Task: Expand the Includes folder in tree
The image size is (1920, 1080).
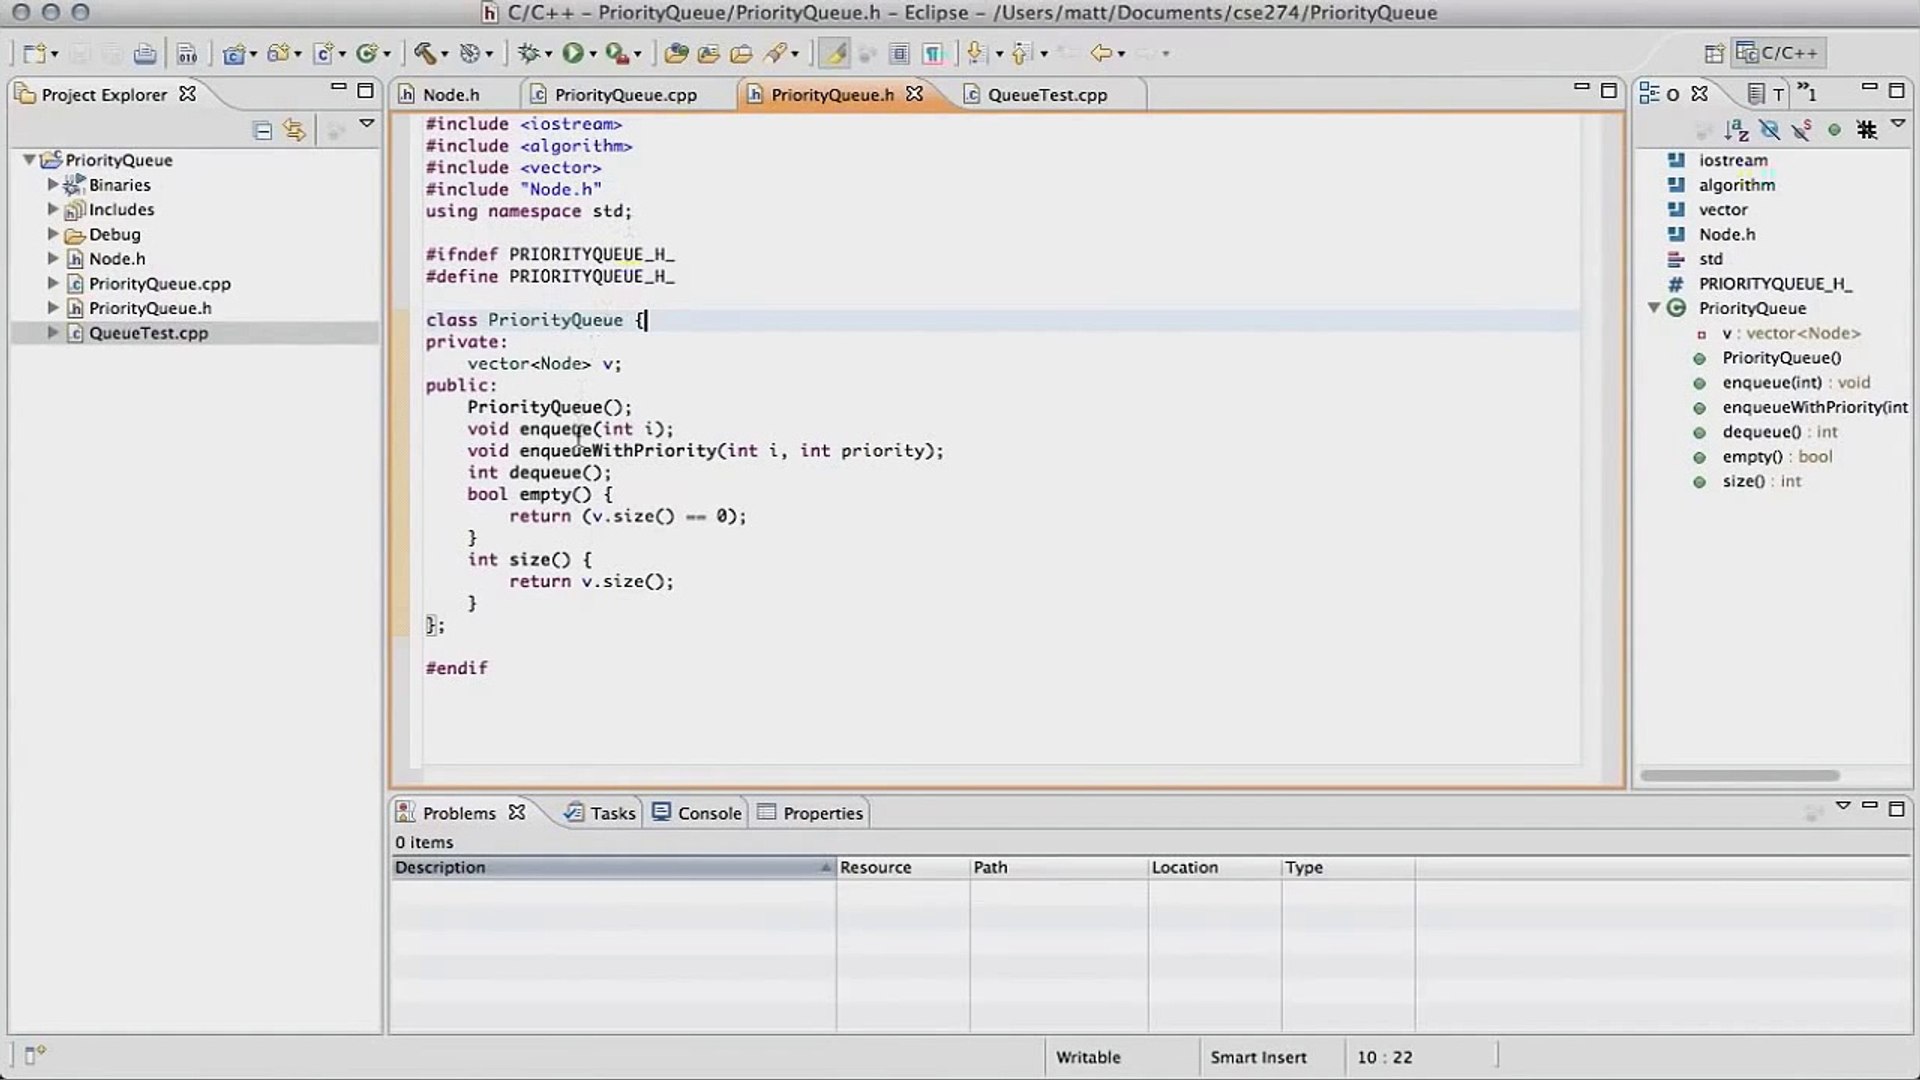Action: (x=53, y=209)
